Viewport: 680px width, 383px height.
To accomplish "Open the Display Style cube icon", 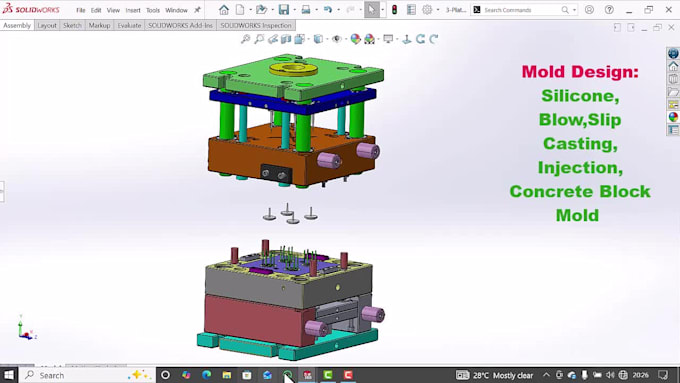I will [x=318, y=39].
